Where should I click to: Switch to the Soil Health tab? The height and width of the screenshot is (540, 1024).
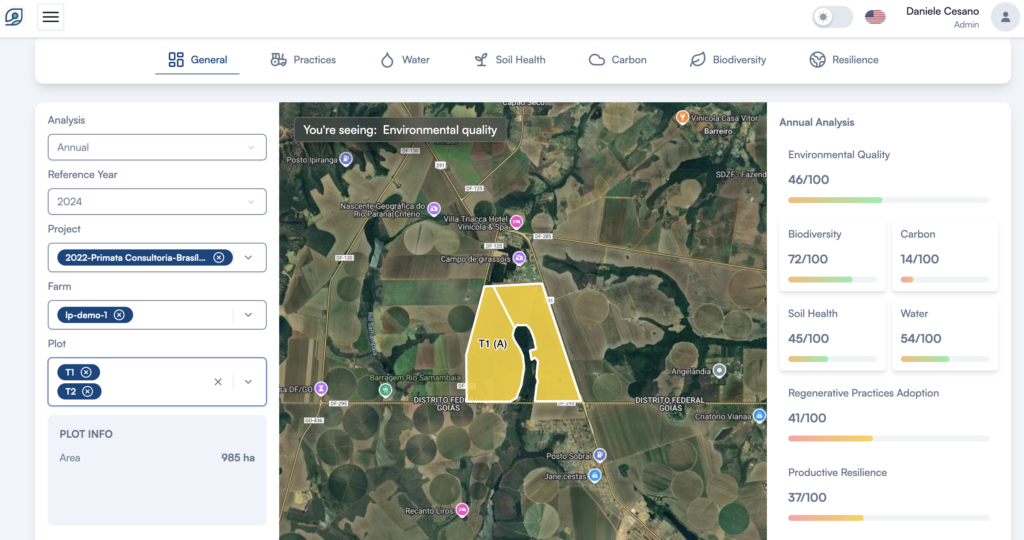(x=509, y=59)
